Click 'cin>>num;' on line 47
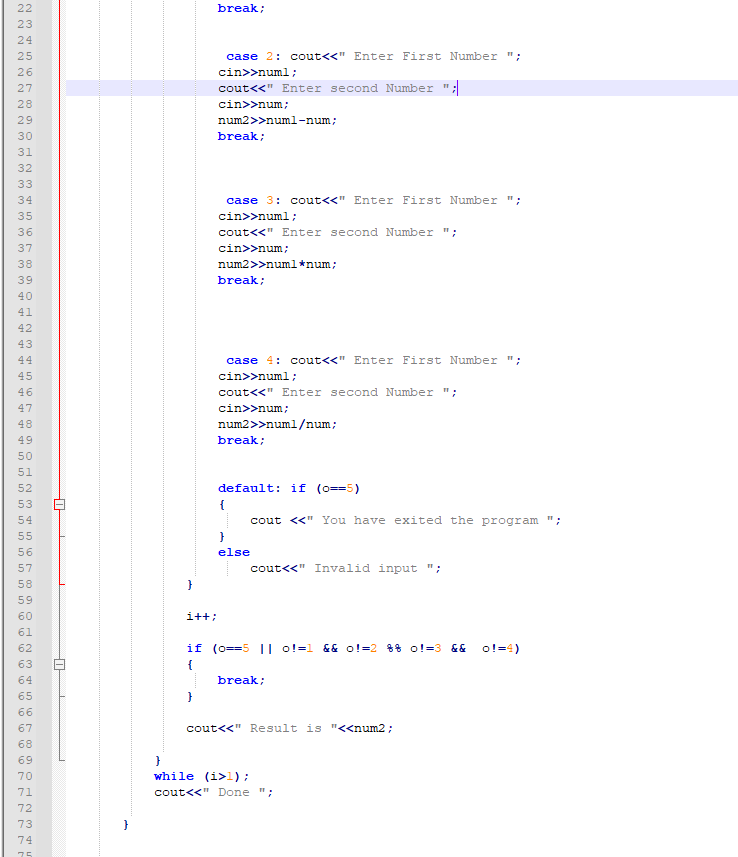Screen dimensions: 738x857 [x=254, y=409]
